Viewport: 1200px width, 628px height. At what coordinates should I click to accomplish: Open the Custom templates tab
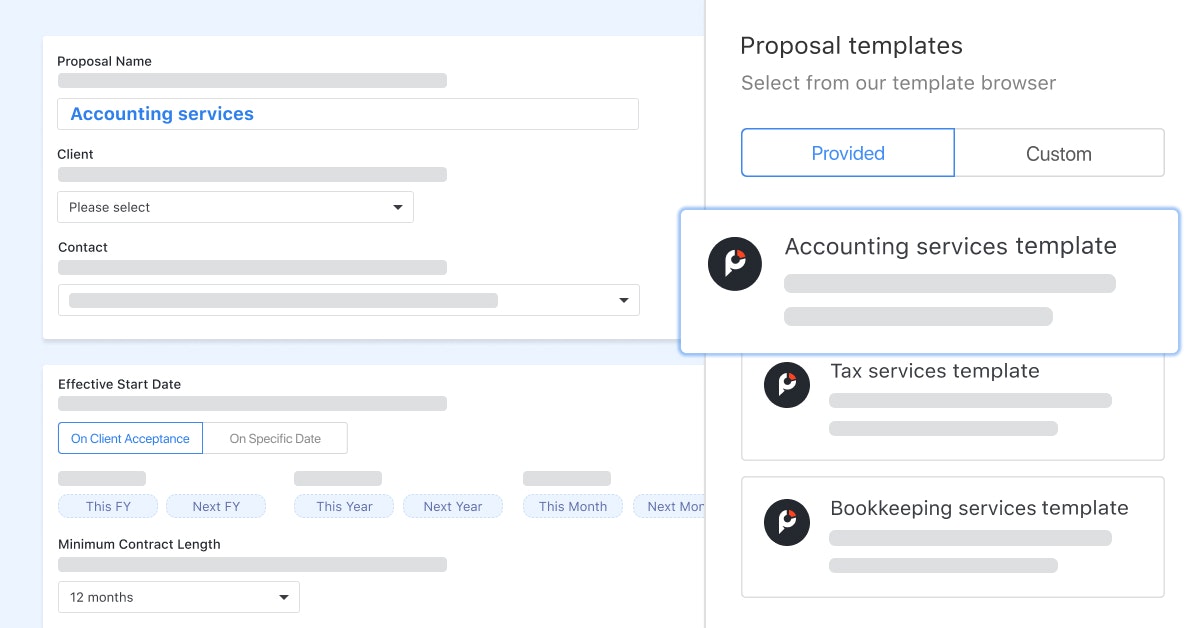click(1059, 153)
